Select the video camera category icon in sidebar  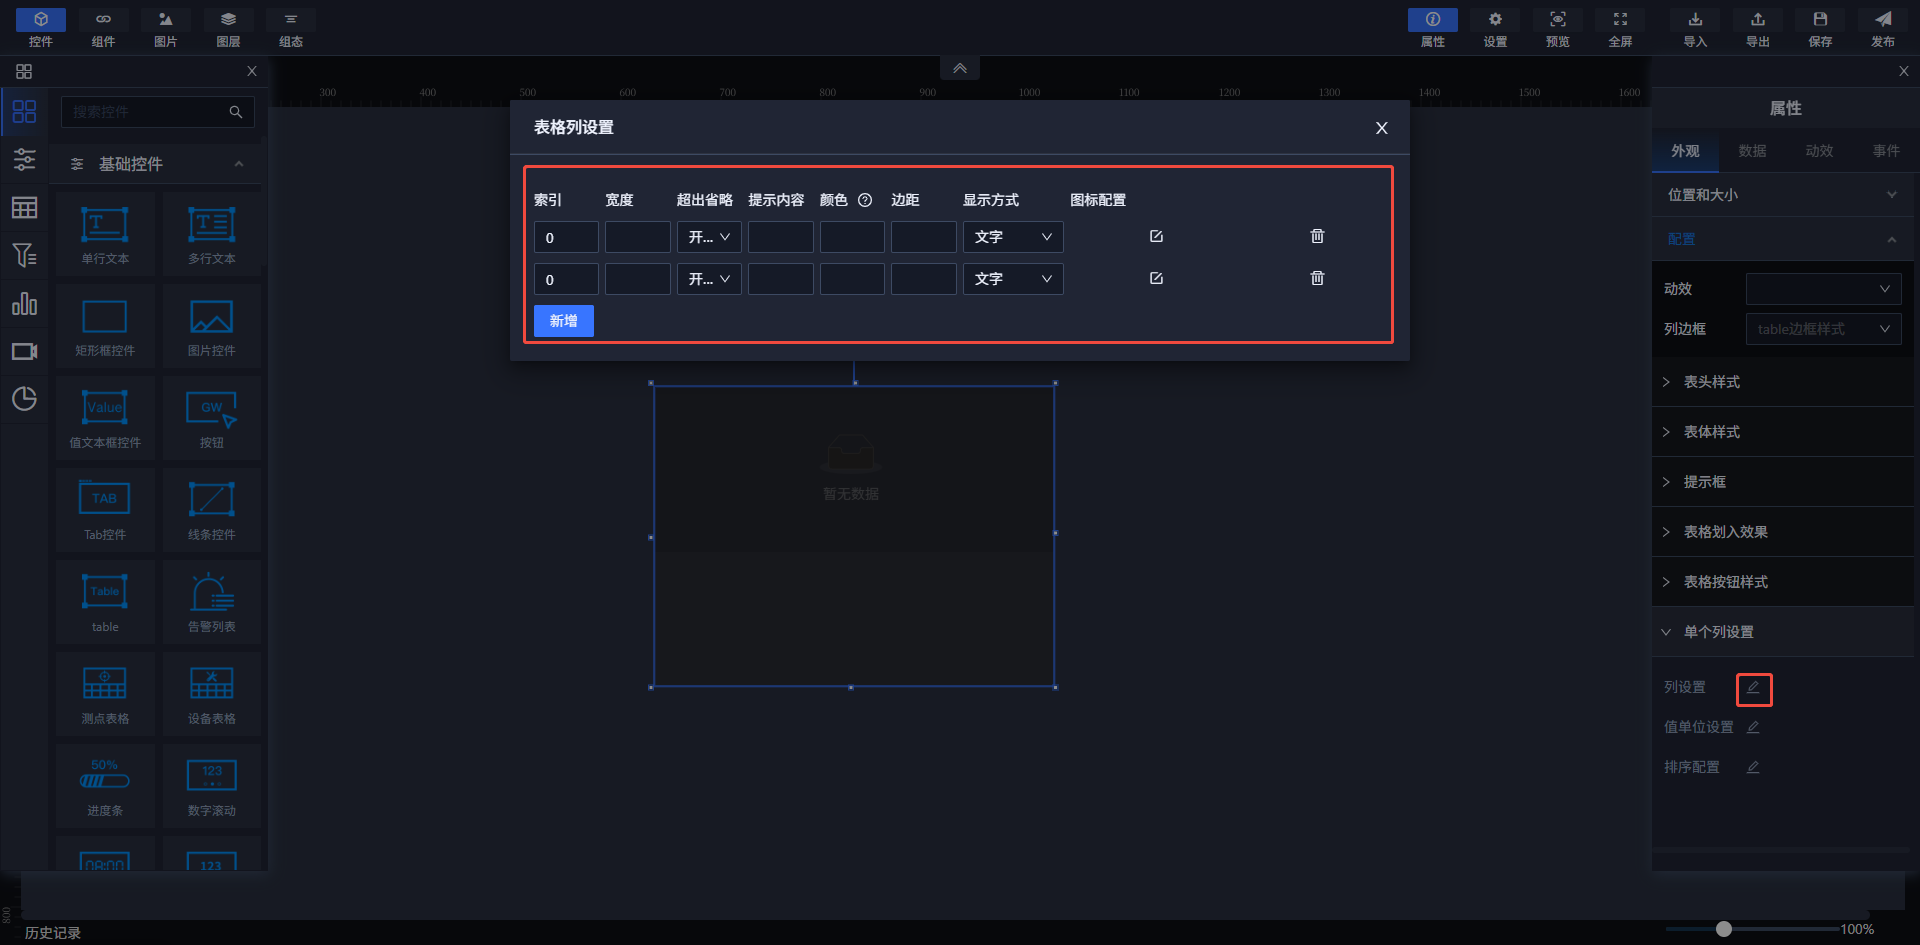(24, 351)
